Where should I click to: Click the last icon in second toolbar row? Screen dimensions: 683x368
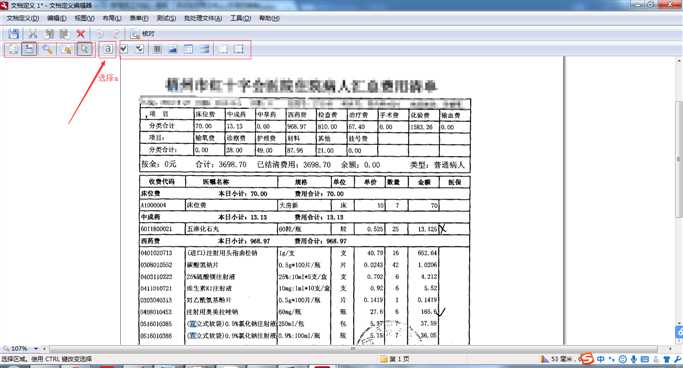[x=239, y=49]
